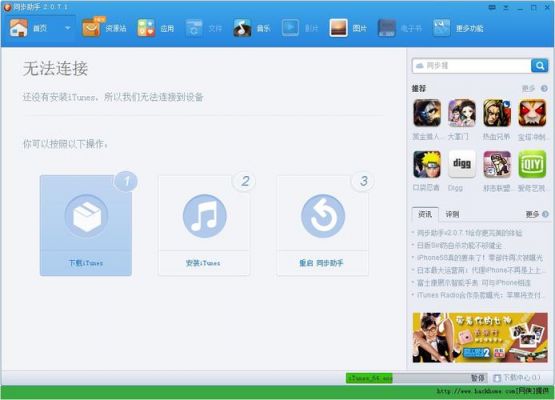Viewport: 555px width, 400px height.
Task: Click 更多 link beside news tabs
Action: [532, 214]
